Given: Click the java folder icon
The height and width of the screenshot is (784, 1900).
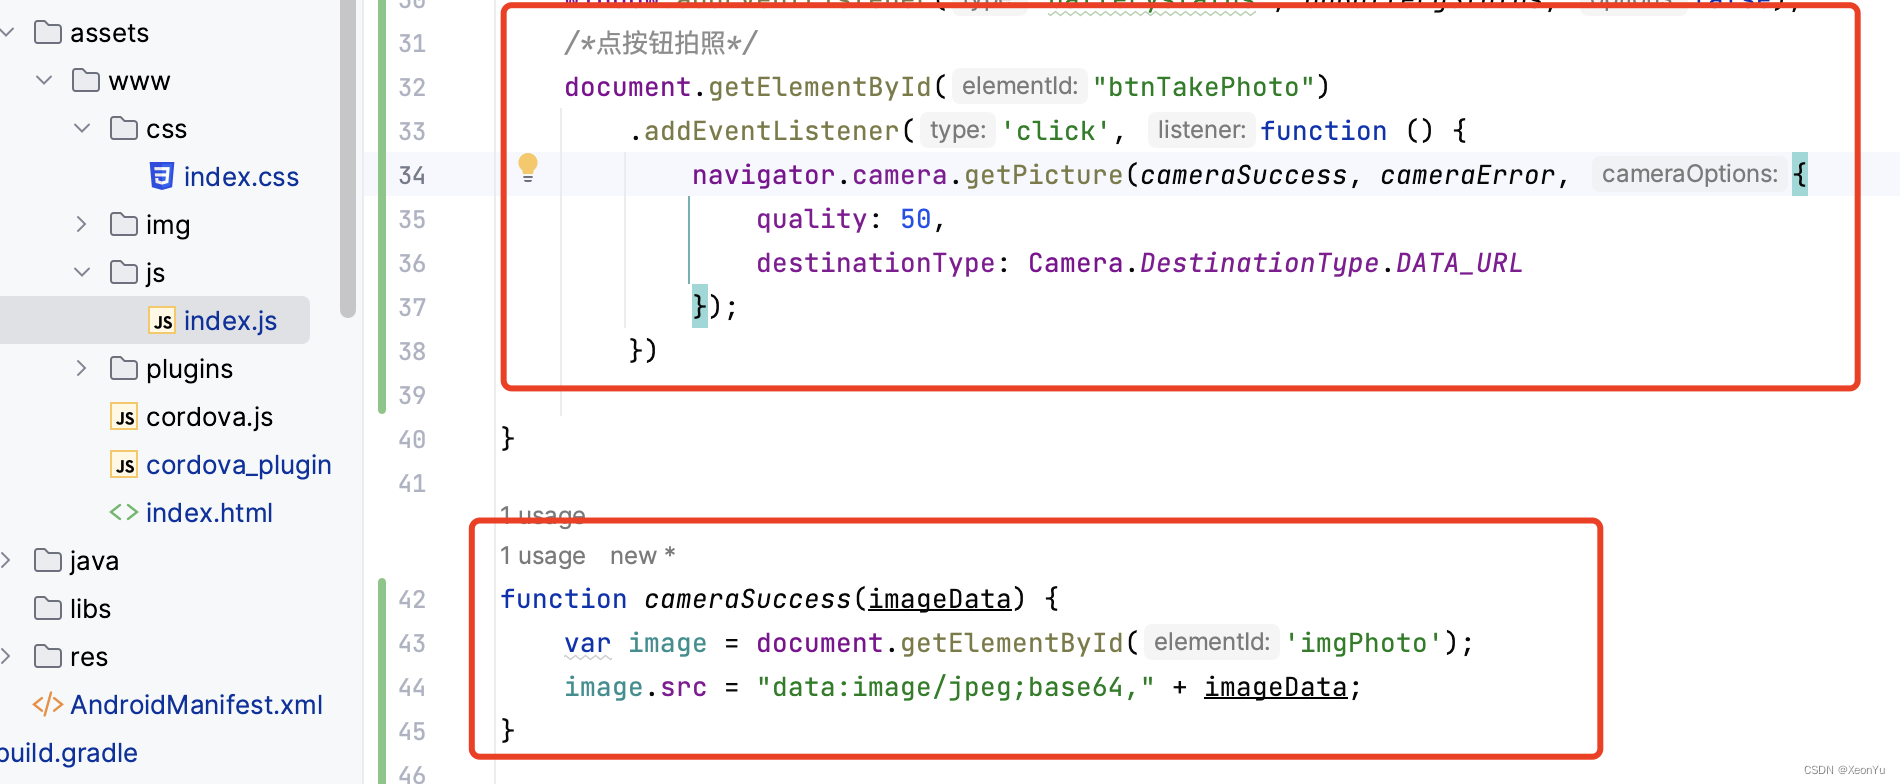Looking at the screenshot, I should click(x=48, y=560).
